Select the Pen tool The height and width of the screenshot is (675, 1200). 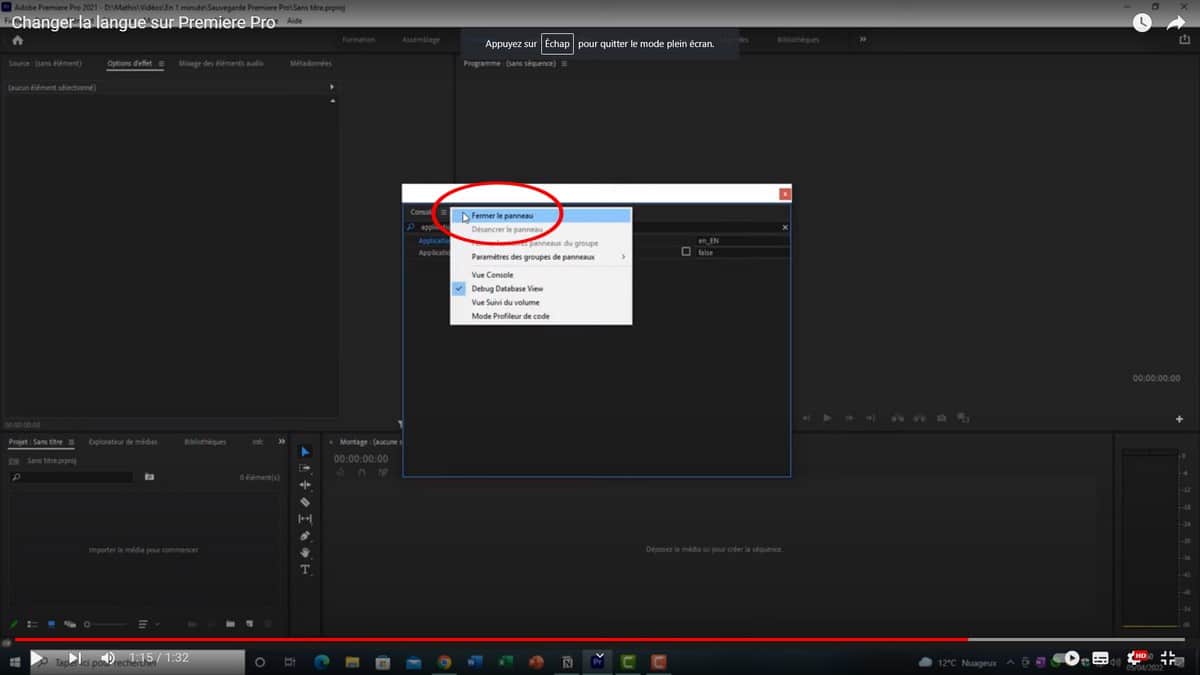[x=306, y=536]
